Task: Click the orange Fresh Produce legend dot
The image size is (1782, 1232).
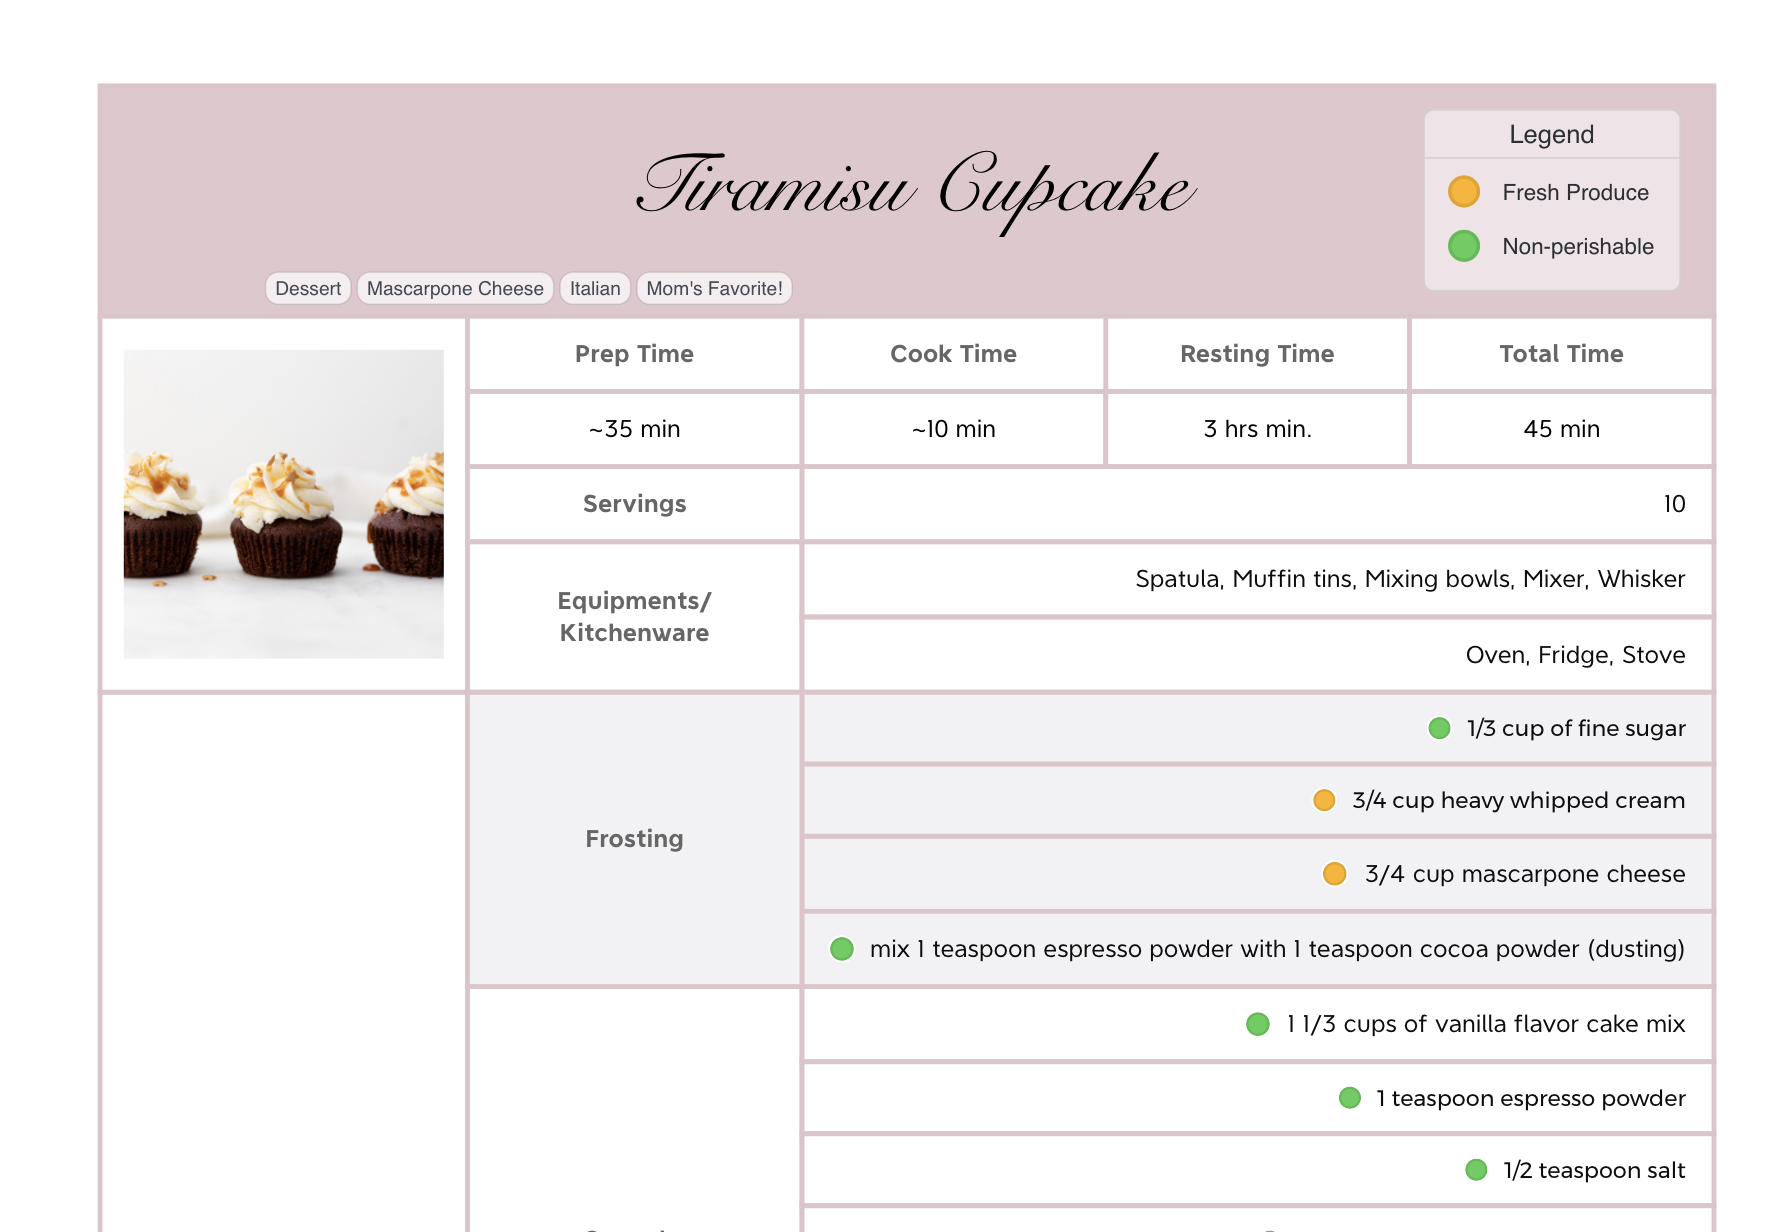Action: 1464,191
